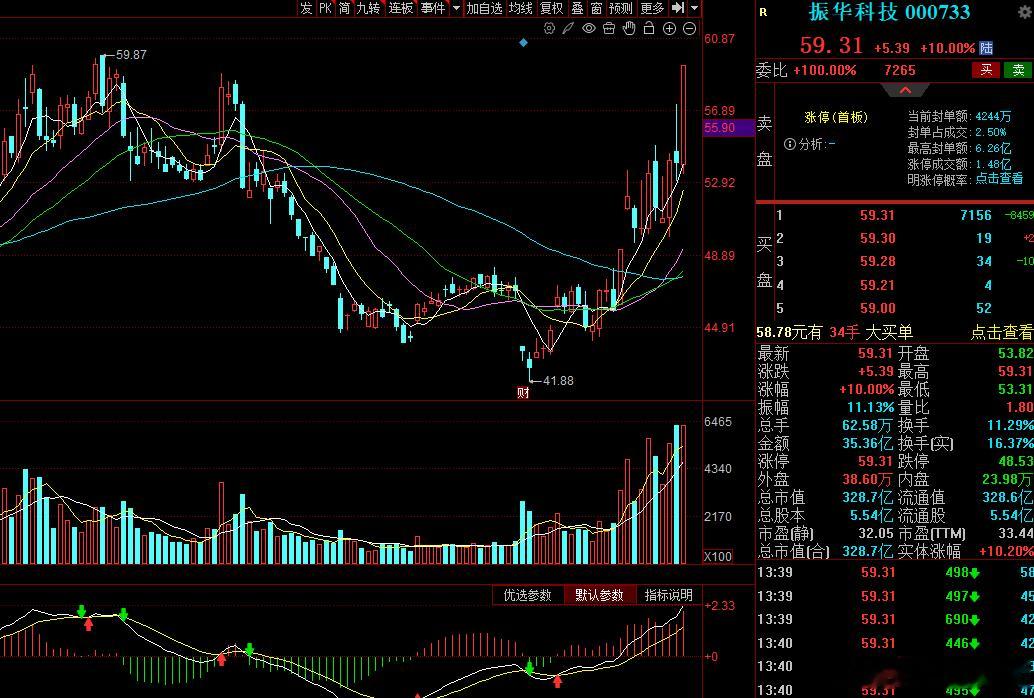Open the 均线 moving average menu
This screenshot has height=698, width=1034.
pos(521,8)
